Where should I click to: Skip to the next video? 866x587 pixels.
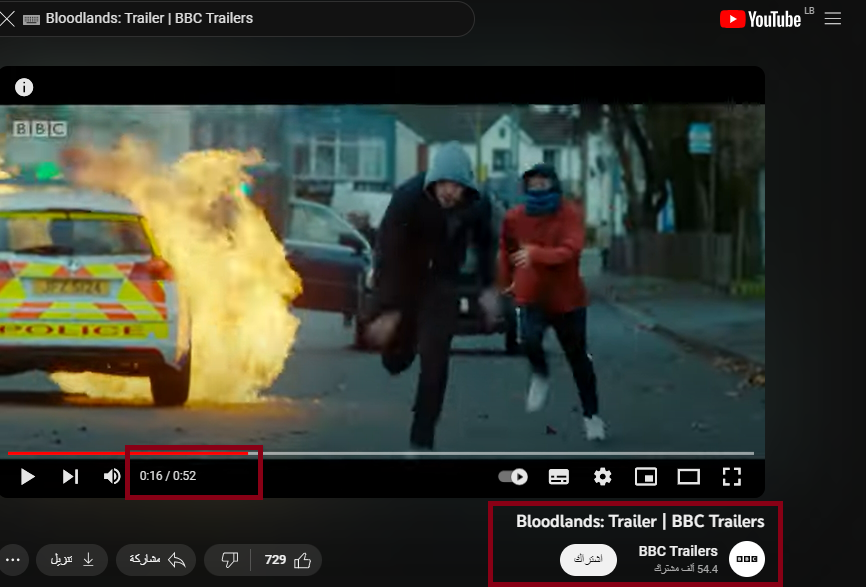[x=70, y=476]
